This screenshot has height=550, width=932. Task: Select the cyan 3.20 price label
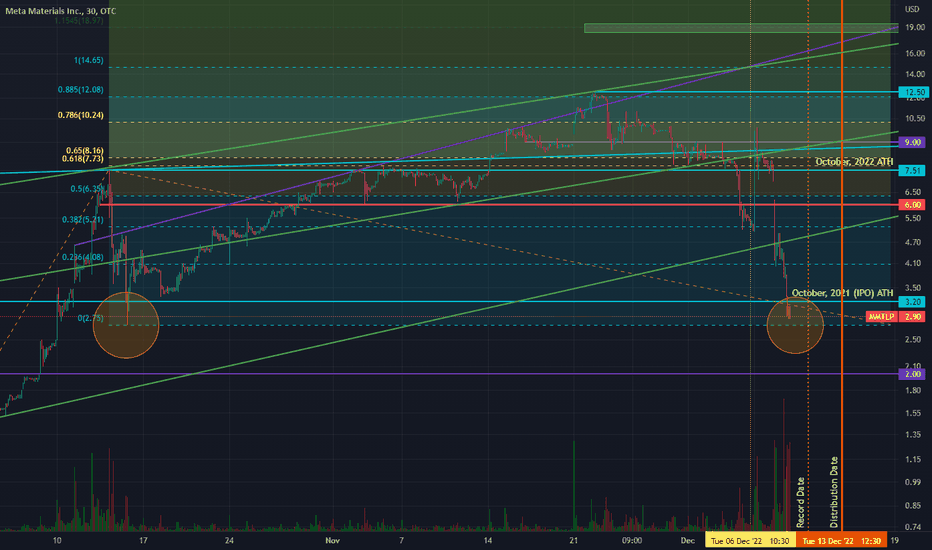[912, 301]
